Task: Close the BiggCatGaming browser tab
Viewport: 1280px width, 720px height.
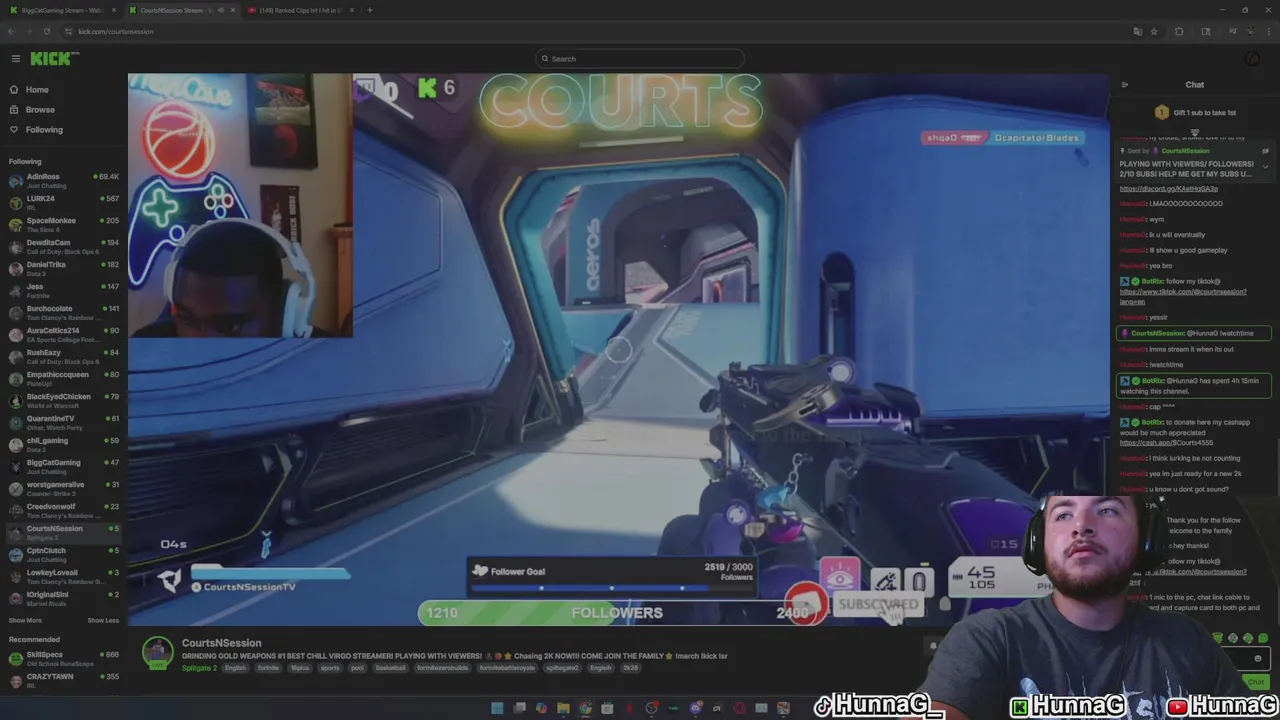Action: tap(114, 10)
